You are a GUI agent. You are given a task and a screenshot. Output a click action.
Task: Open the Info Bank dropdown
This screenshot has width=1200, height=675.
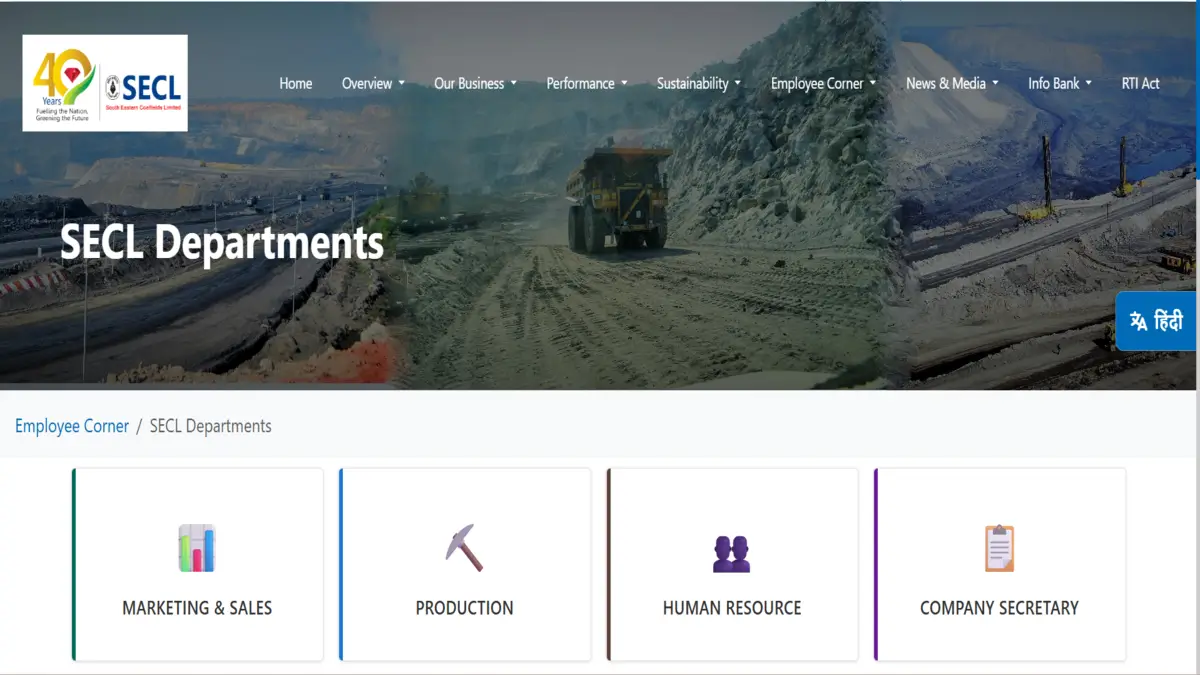click(x=1060, y=84)
